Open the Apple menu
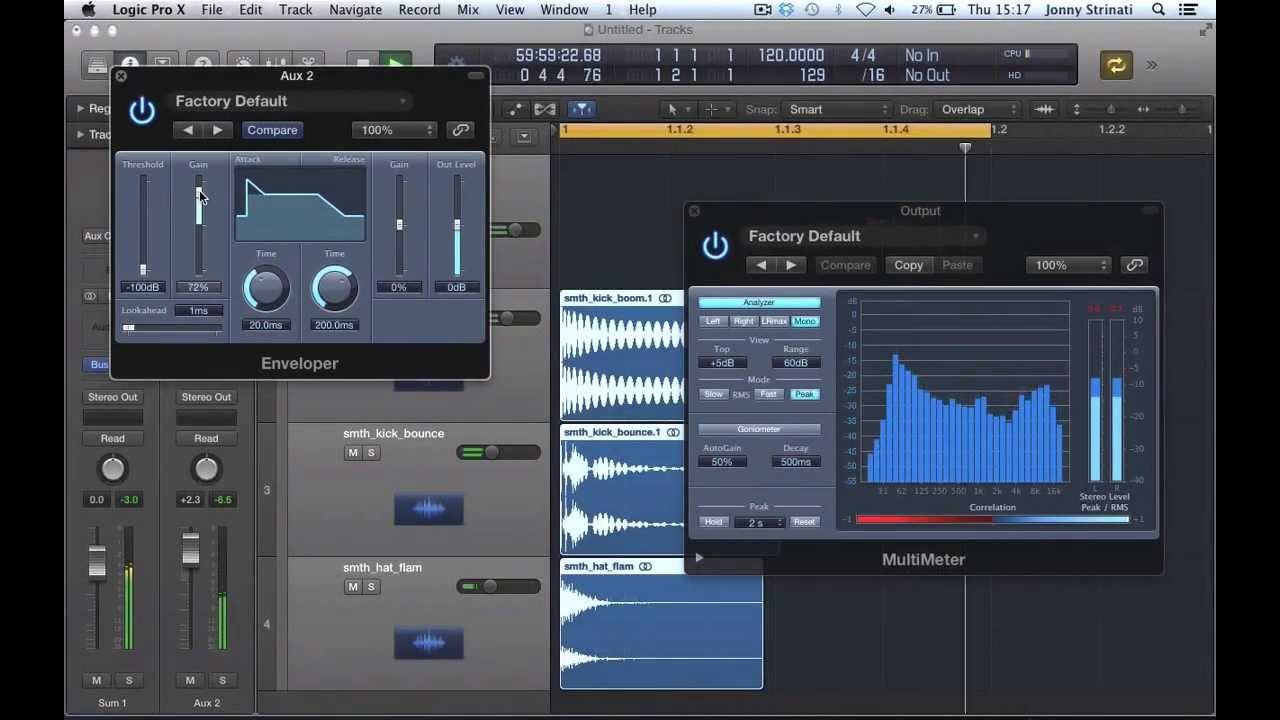Image resolution: width=1280 pixels, height=720 pixels. (x=88, y=10)
